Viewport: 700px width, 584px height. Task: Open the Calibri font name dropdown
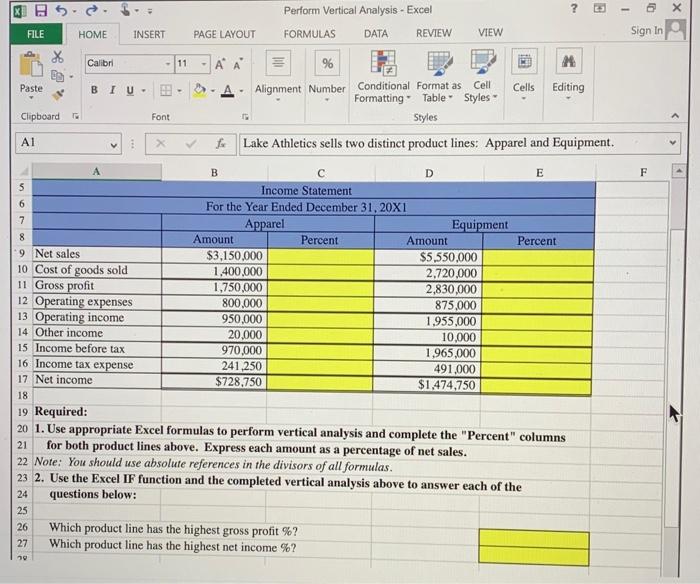[167, 64]
